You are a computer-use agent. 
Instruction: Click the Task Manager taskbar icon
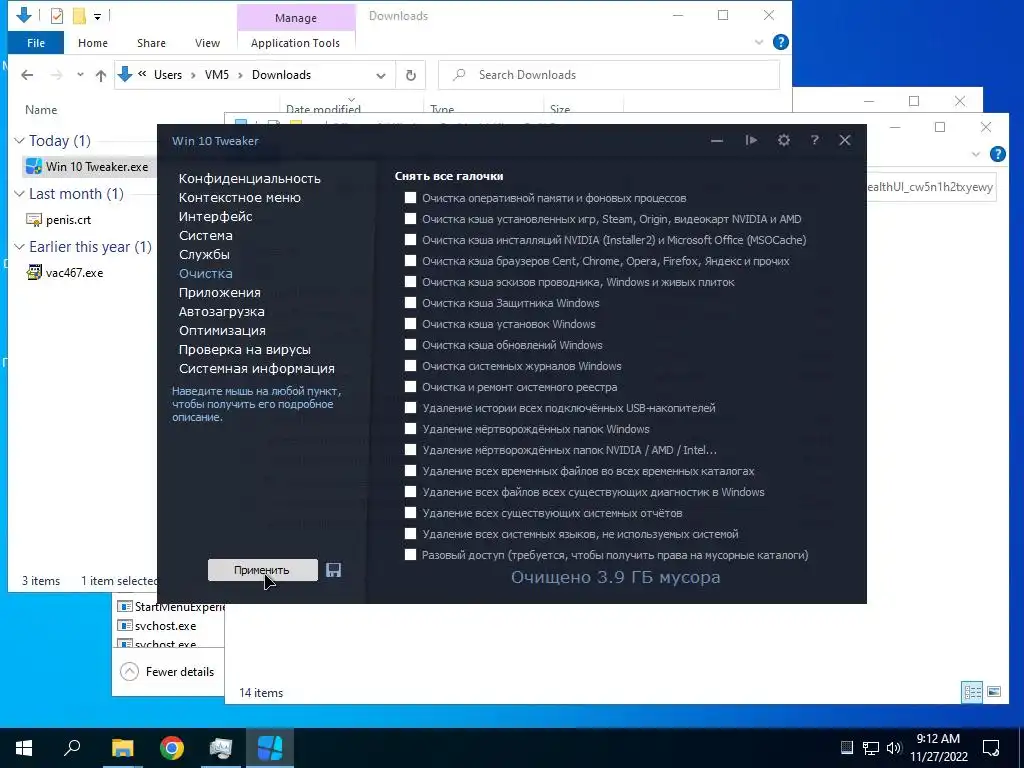(221, 748)
